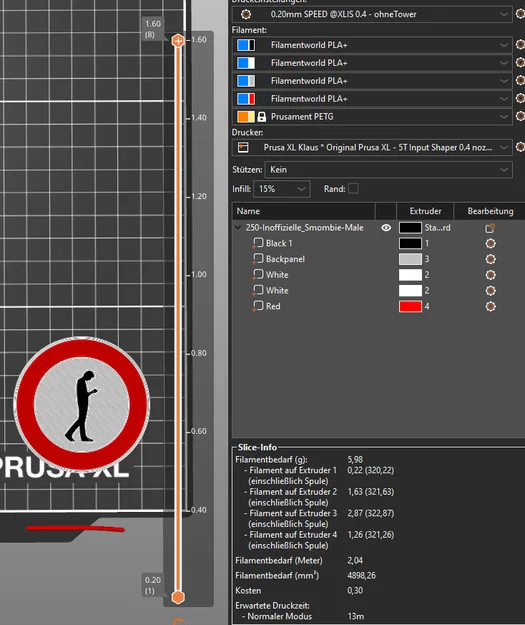
Task: Click the Extruder column header
Action: click(425, 211)
